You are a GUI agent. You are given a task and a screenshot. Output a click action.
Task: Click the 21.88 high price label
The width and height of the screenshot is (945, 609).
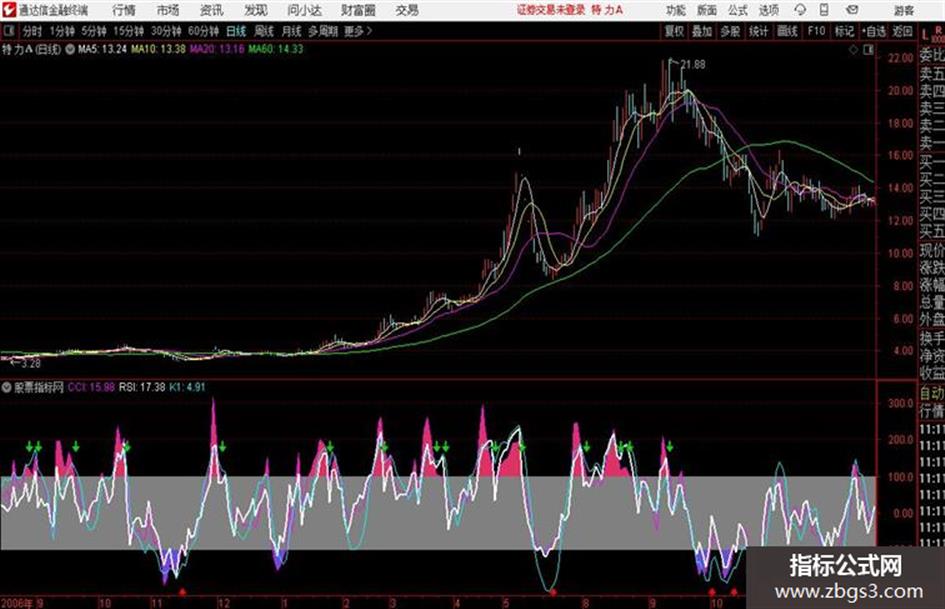point(693,64)
